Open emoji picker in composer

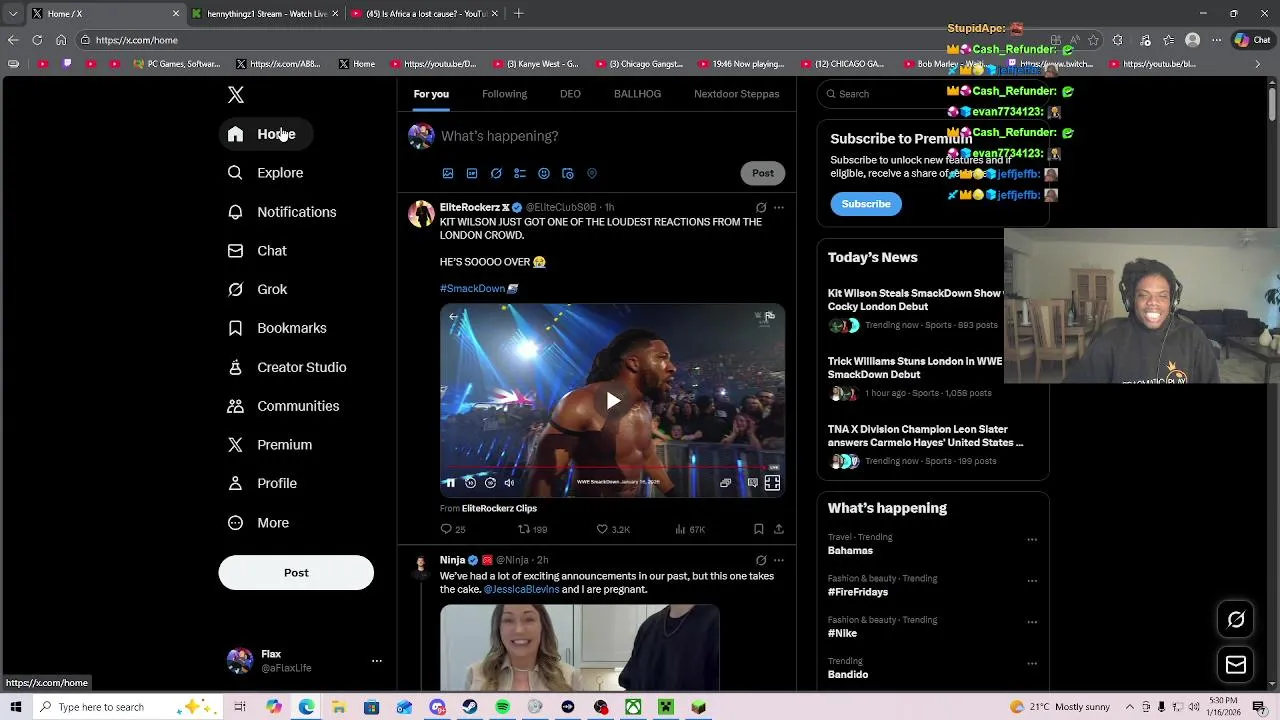tap(544, 173)
